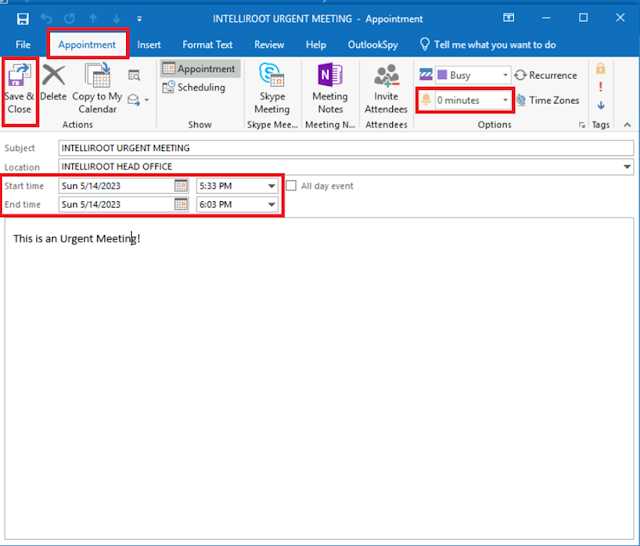640x546 pixels.
Task: Click Ribbon Display Options icon
Action: (x=508, y=18)
